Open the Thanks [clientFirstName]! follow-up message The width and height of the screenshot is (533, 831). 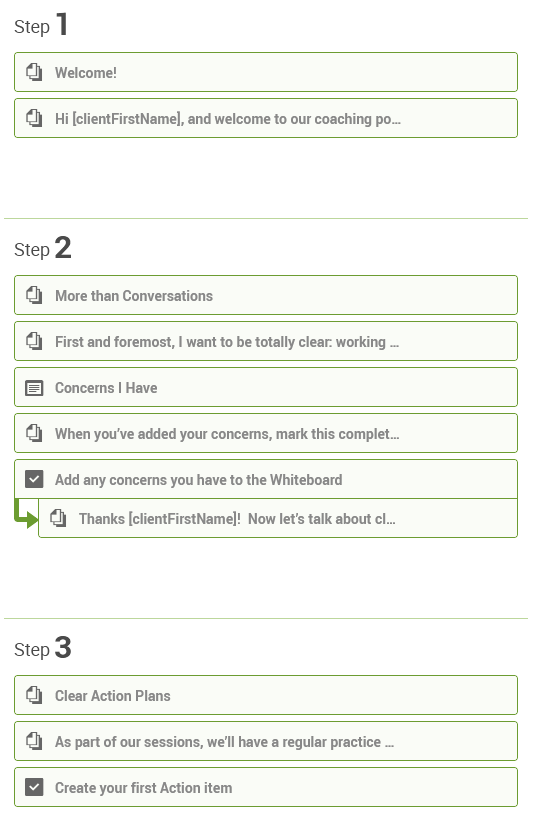[x=278, y=518]
